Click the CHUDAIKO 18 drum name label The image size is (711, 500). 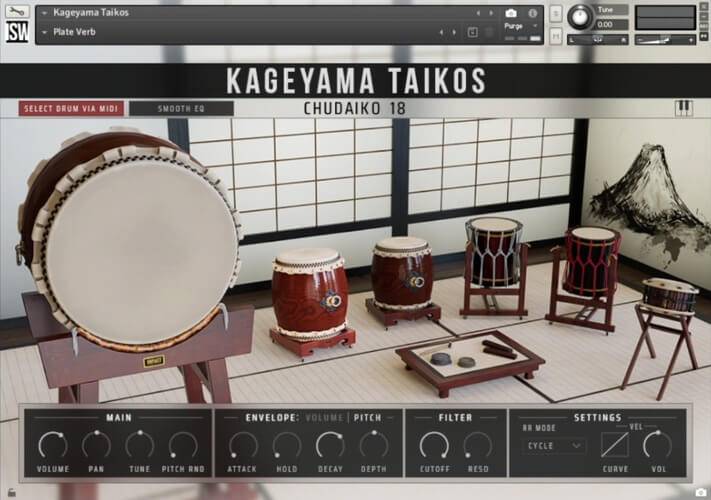355,109
